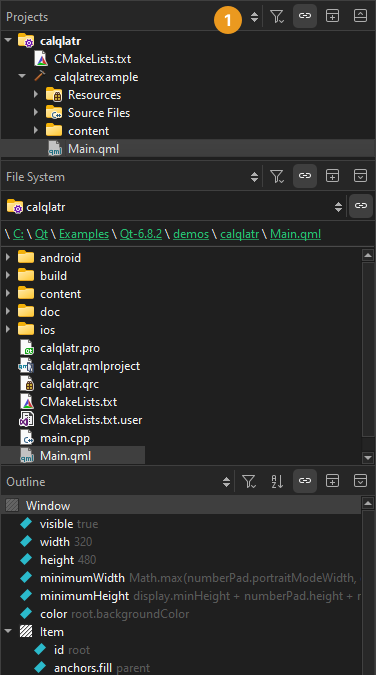Split the Projects panel view
This screenshot has width=376, height=675.
[x=332, y=16]
